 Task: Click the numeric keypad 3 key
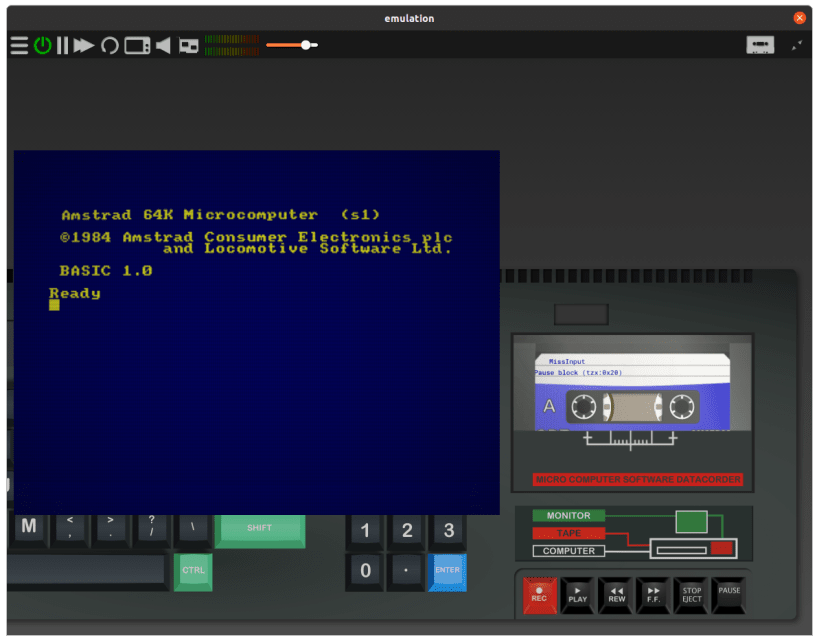(x=448, y=531)
